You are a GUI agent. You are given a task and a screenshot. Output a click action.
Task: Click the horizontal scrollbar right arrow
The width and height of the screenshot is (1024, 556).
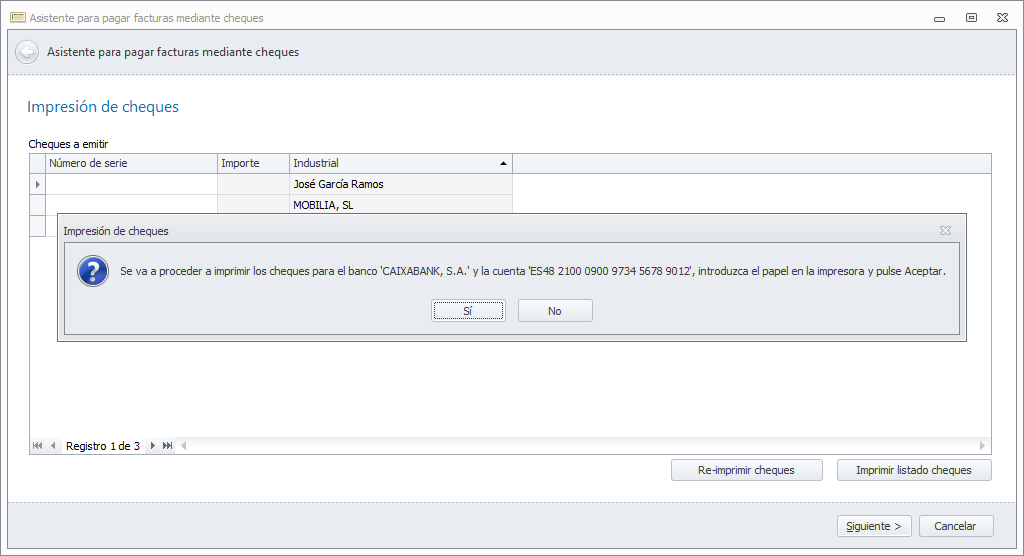pos(982,446)
